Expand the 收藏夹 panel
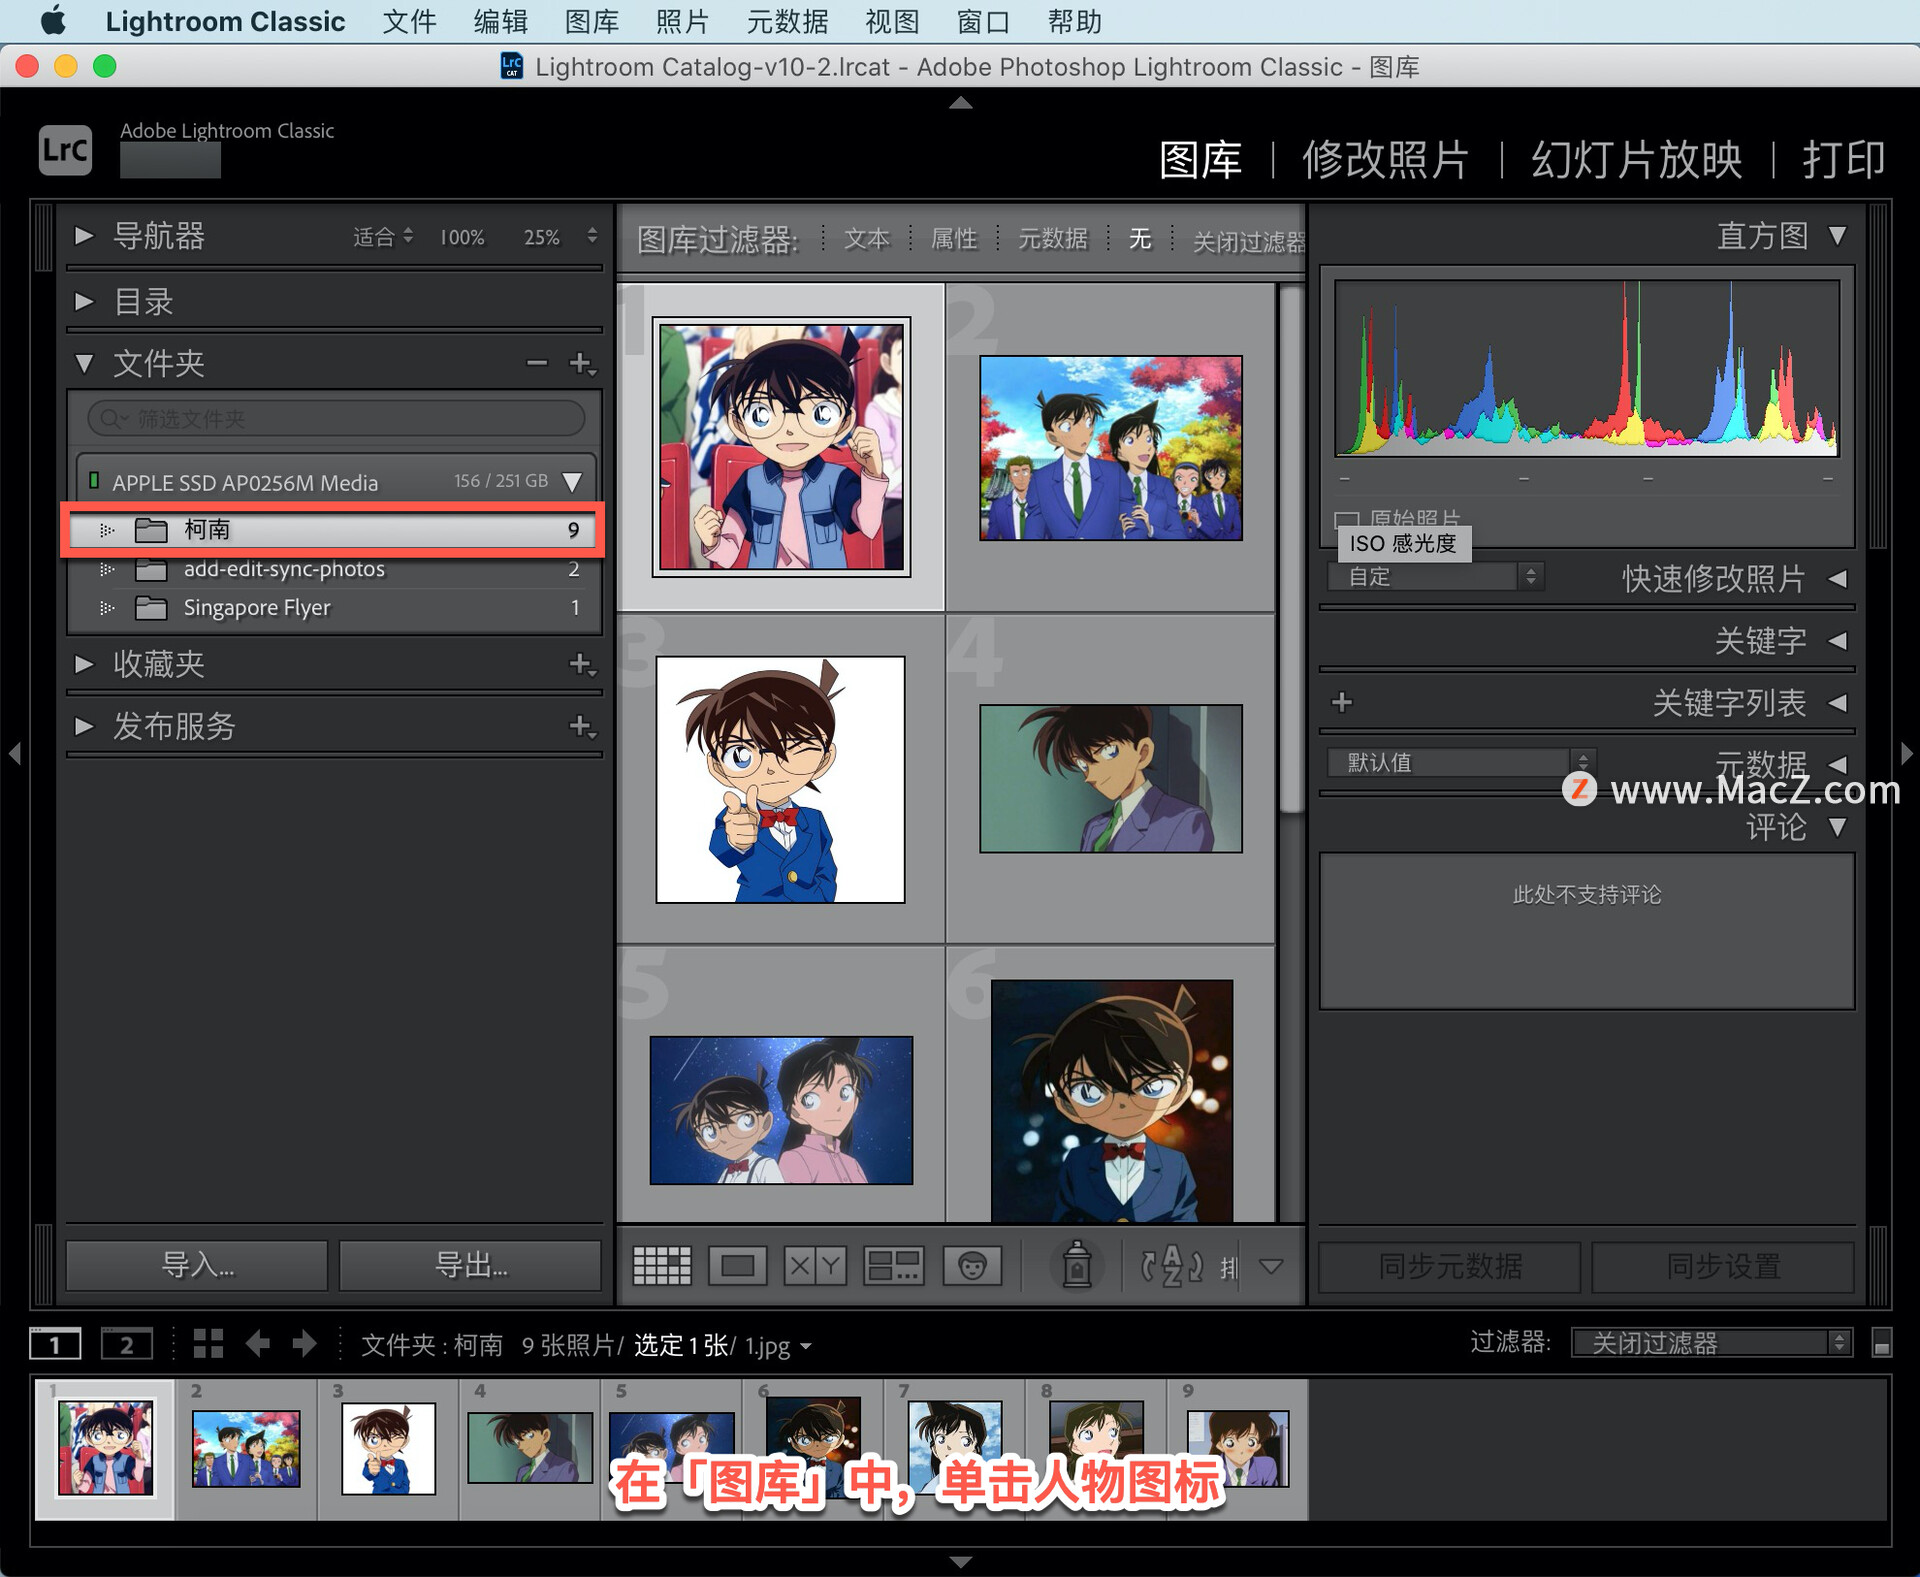 coord(85,664)
